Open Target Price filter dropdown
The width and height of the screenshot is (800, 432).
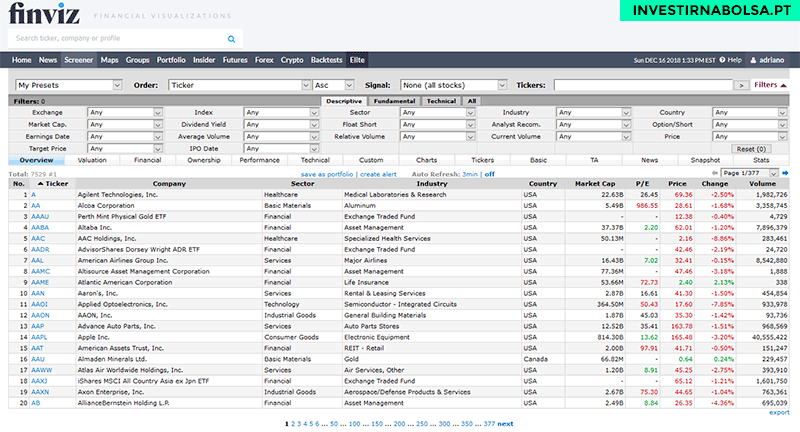point(124,149)
